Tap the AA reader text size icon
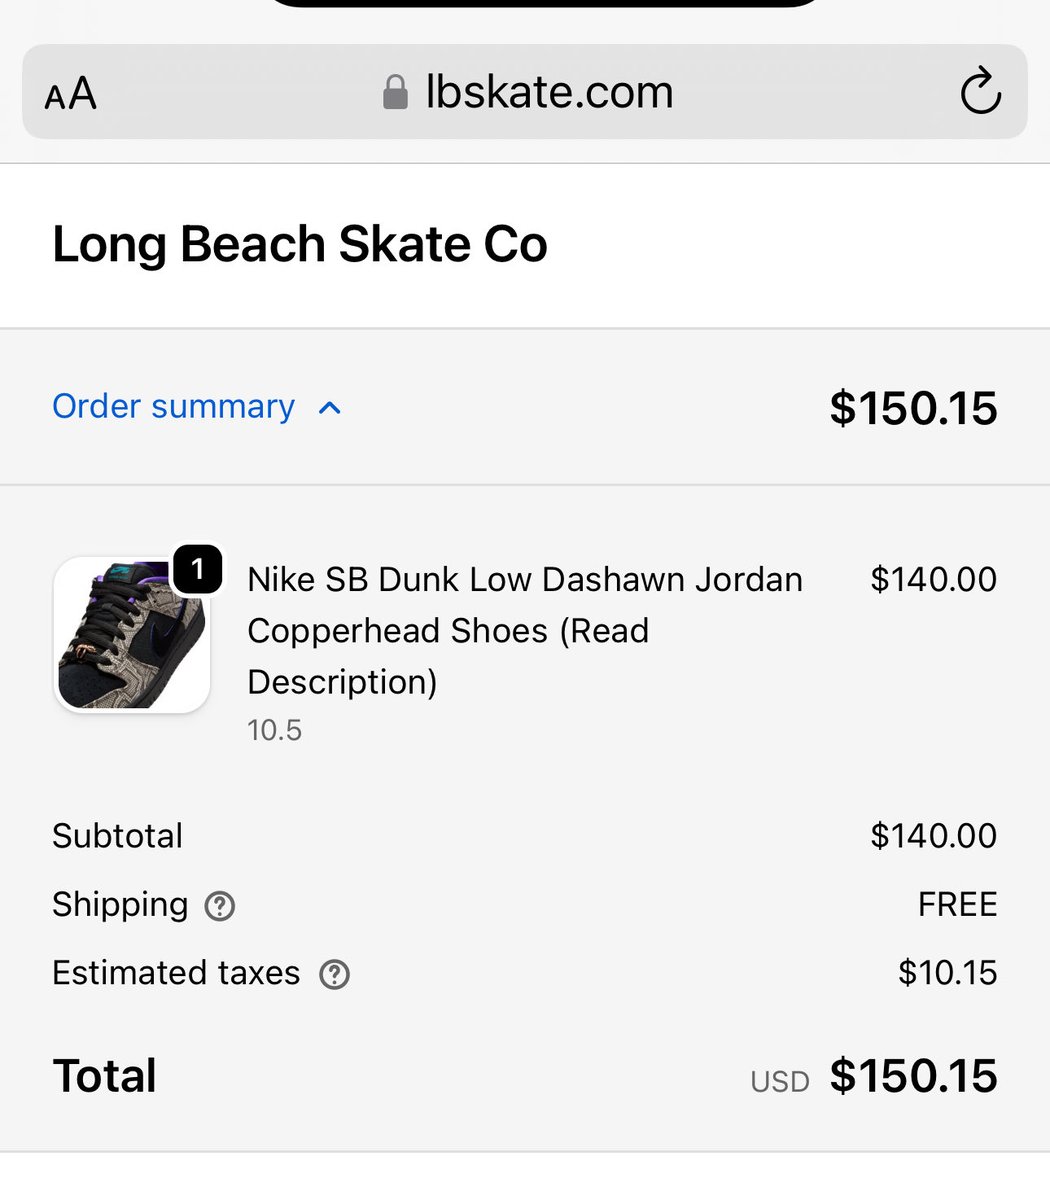 click(71, 94)
